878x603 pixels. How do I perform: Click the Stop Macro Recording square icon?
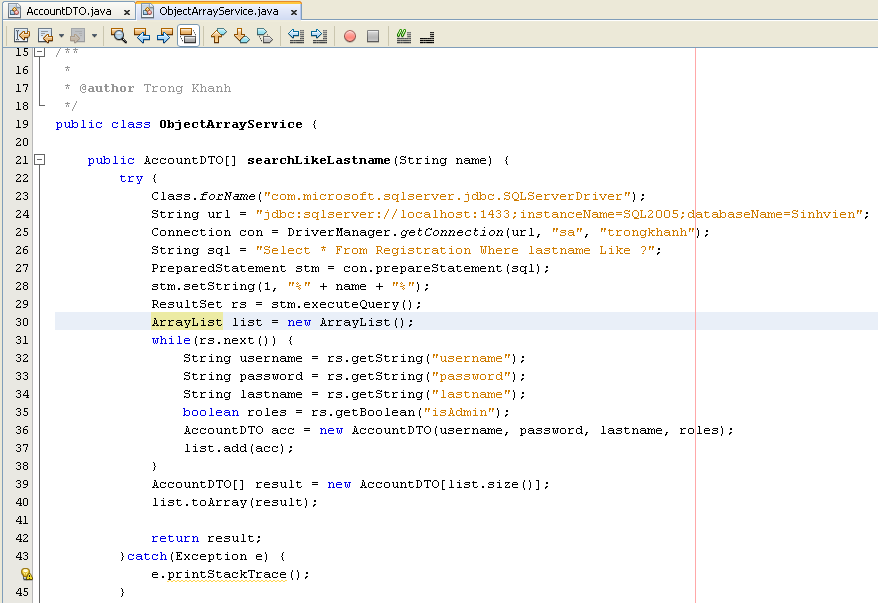pos(373,36)
